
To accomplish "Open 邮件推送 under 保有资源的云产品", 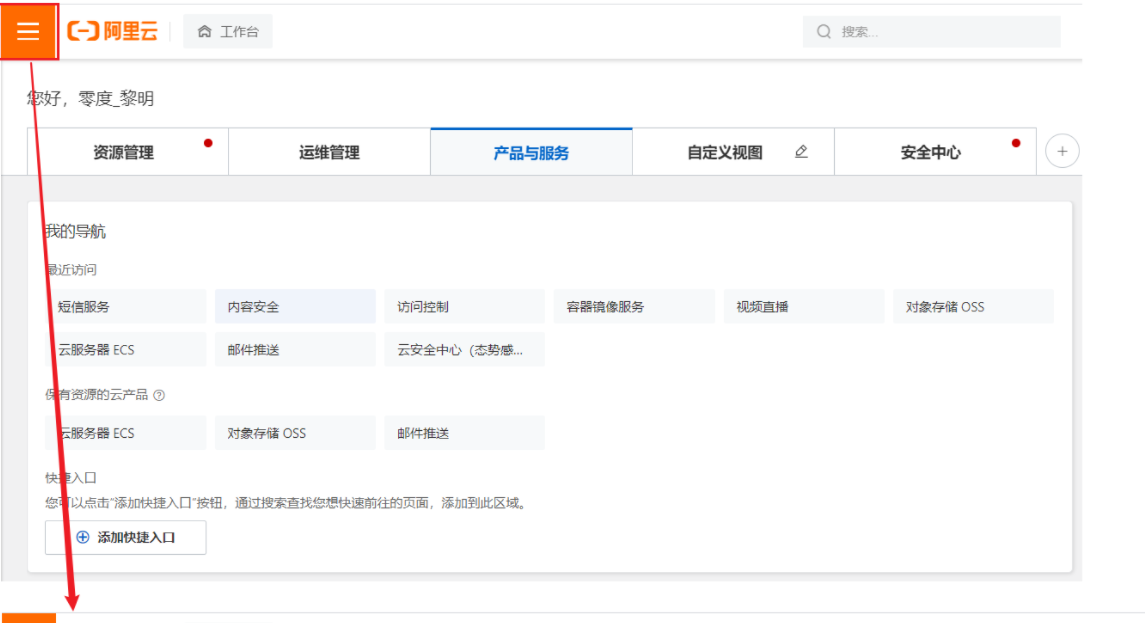I will click(464, 433).
